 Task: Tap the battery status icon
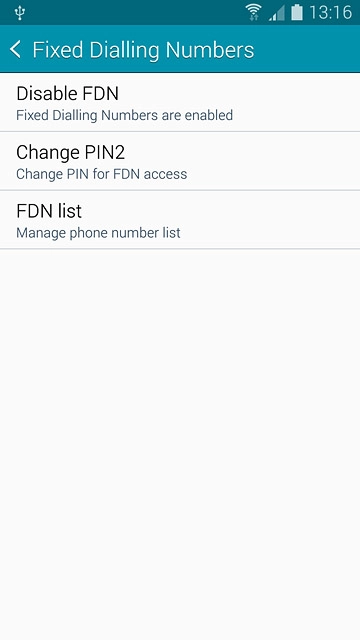[297, 12]
